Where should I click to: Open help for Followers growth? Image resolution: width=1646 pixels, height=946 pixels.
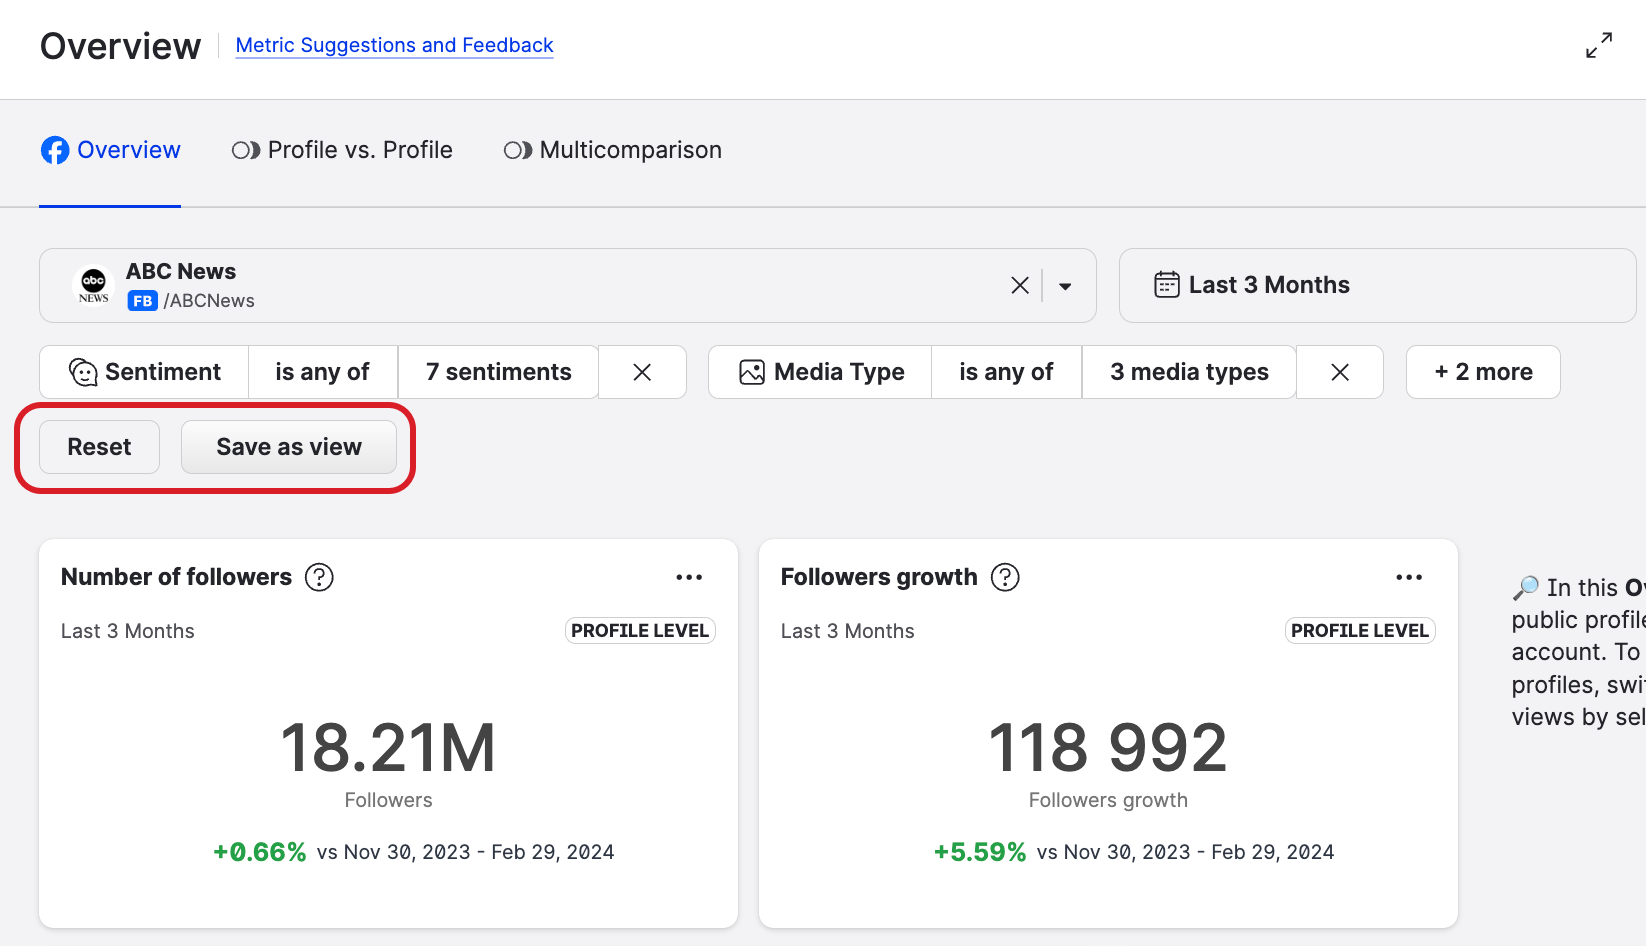click(1005, 577)
